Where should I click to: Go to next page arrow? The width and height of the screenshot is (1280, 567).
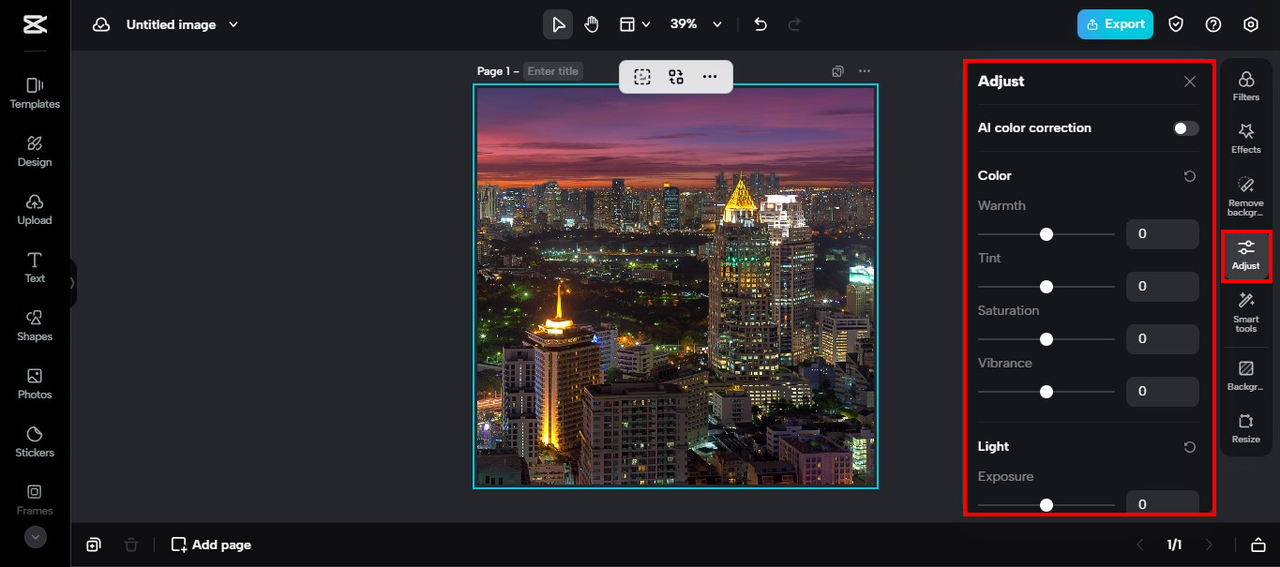(1209, 545)
